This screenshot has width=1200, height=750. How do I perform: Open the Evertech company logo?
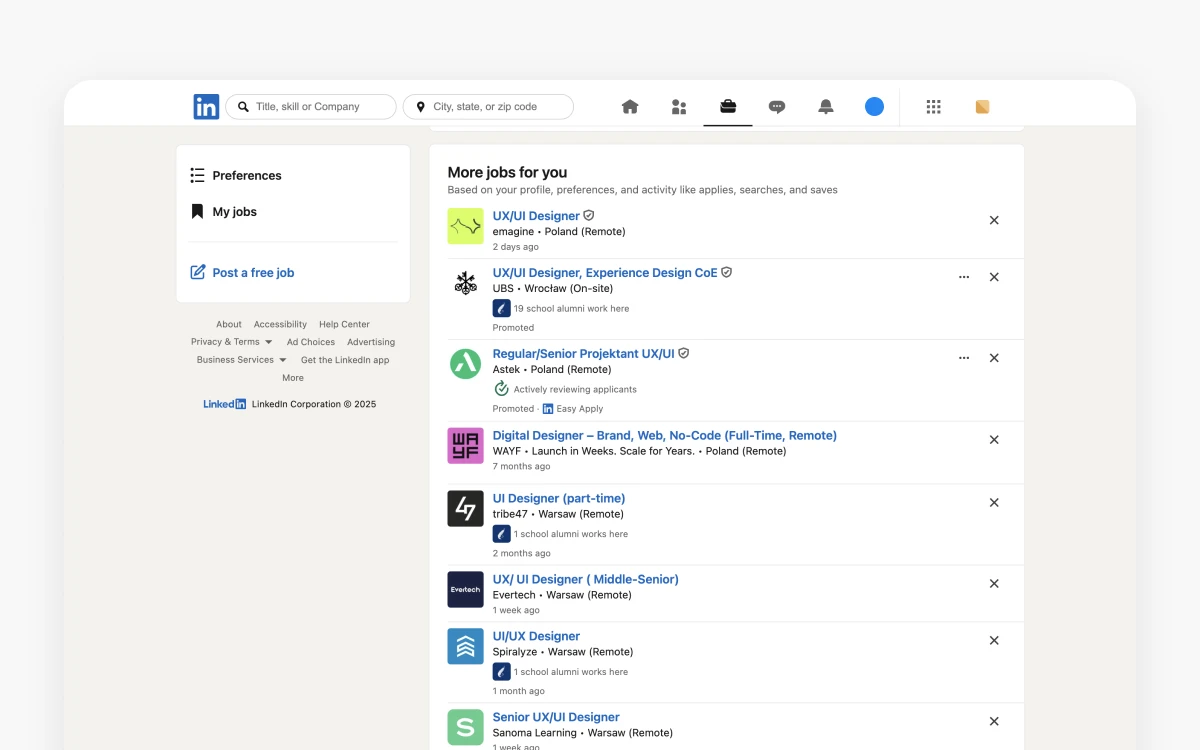[x=465, y=590]
